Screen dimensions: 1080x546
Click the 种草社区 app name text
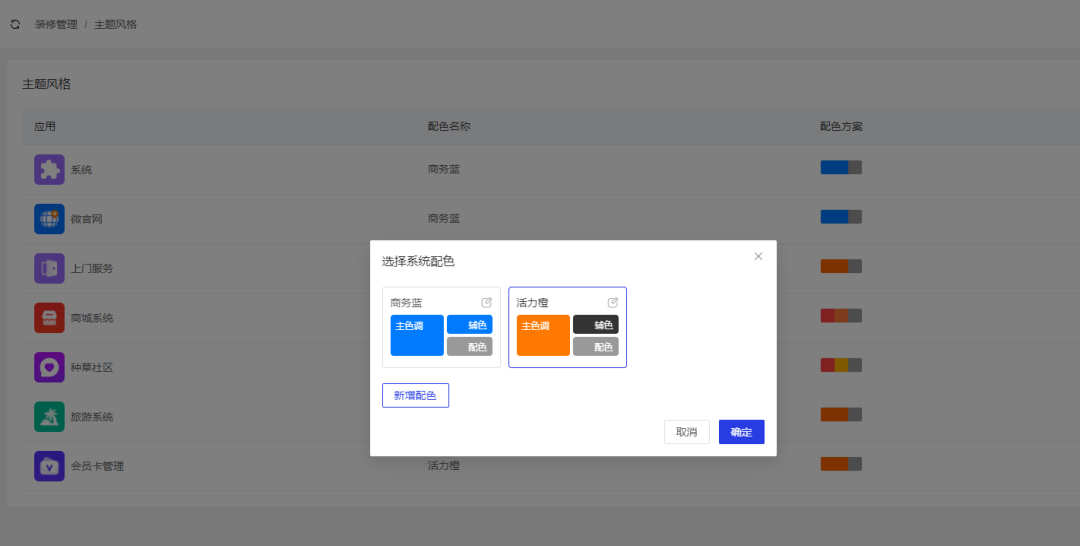[92, 368]
